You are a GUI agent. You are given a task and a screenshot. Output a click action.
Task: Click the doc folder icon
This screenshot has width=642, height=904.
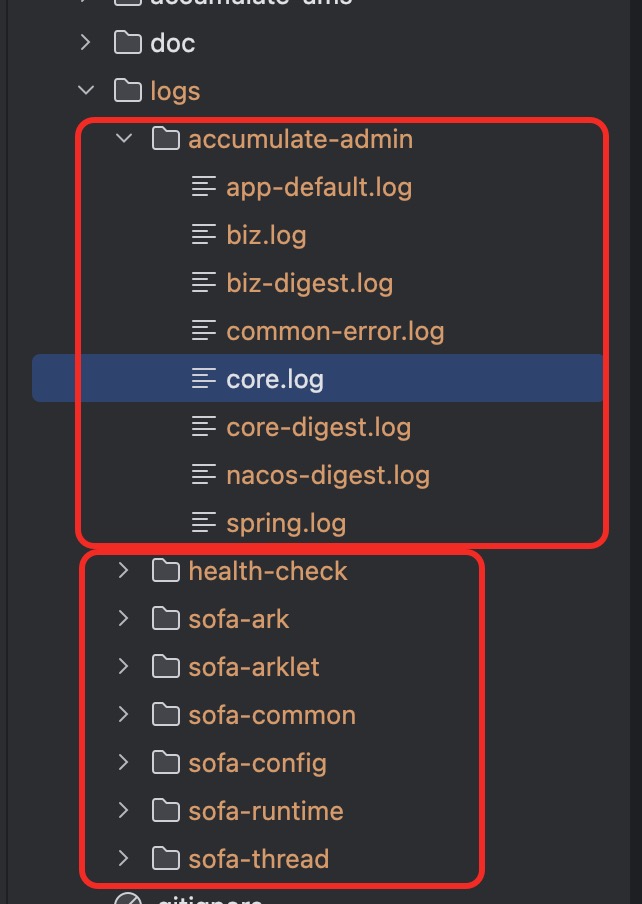point(127,43)
